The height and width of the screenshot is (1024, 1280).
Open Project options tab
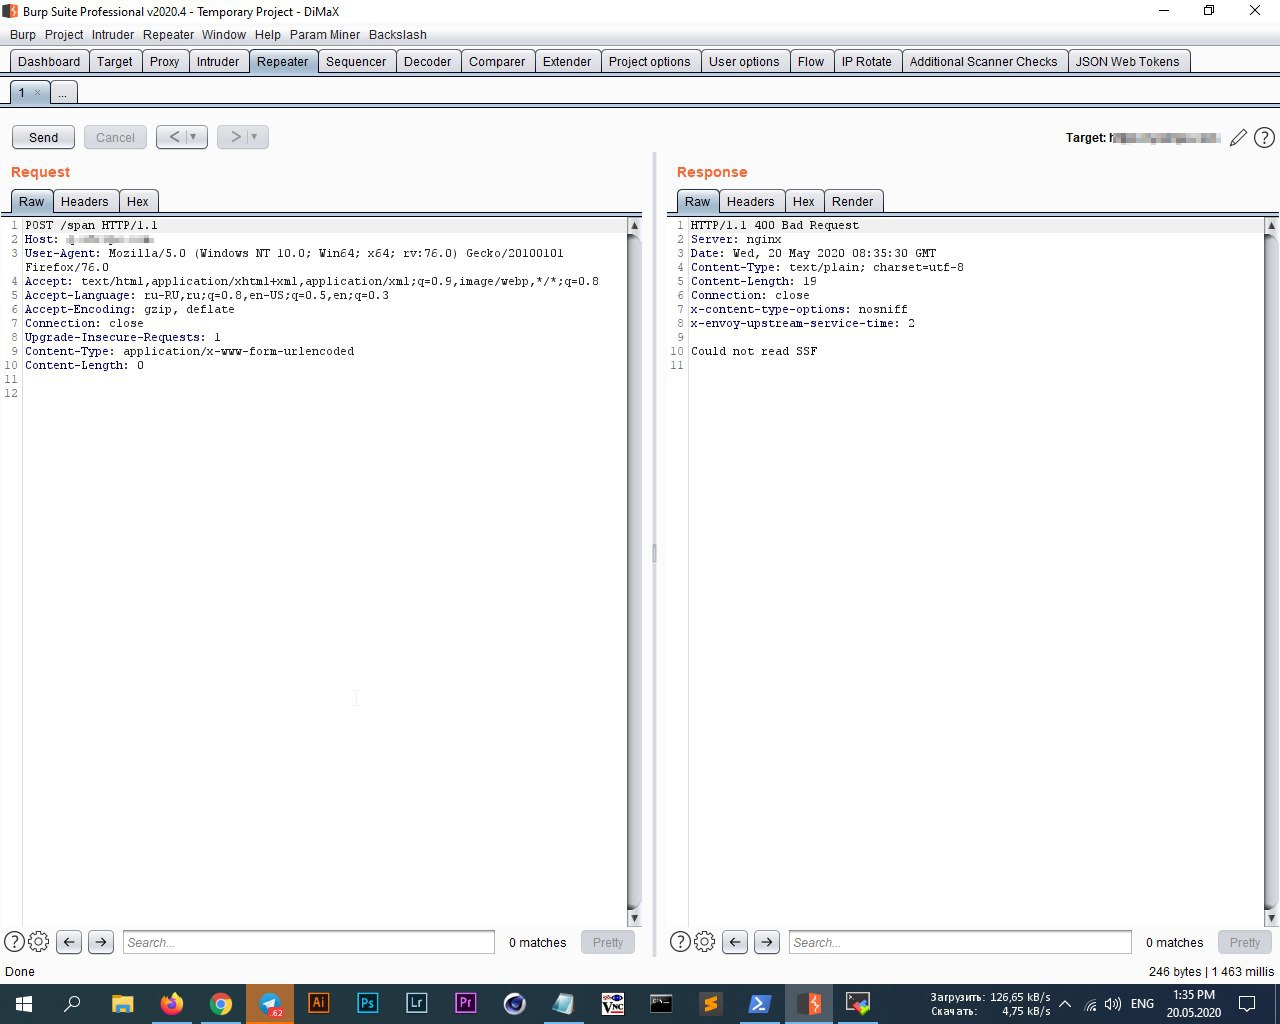(x=650, y=61)
